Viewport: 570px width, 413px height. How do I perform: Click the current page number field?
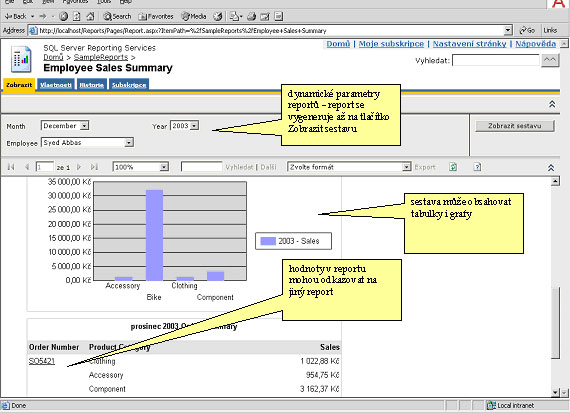[x=45, y=167]
